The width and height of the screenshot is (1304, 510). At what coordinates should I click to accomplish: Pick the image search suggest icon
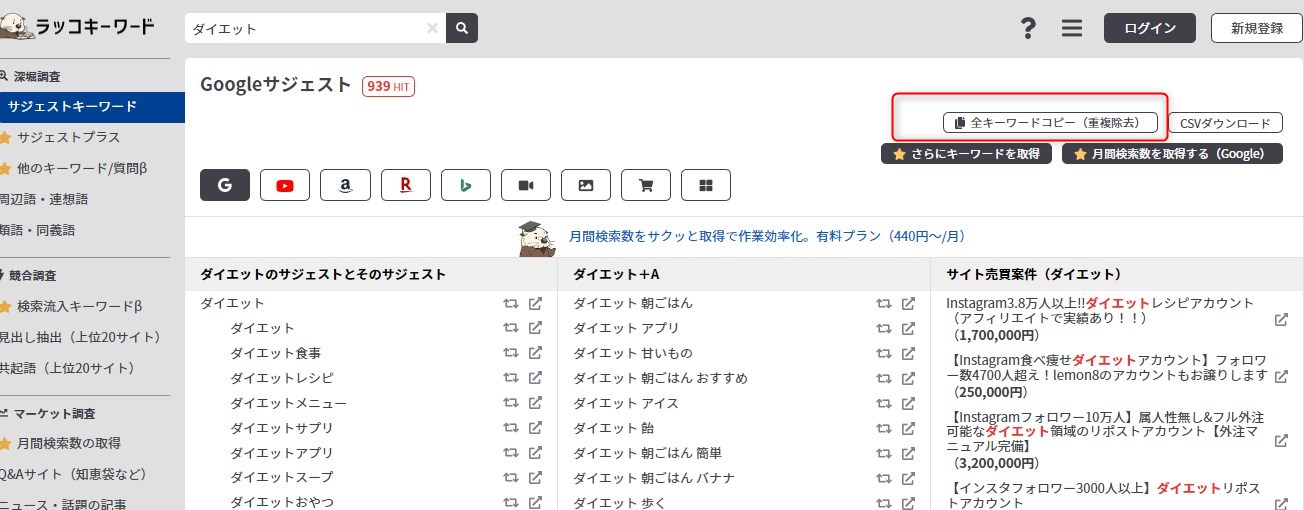pyautogui.click(x=586, y=185)
